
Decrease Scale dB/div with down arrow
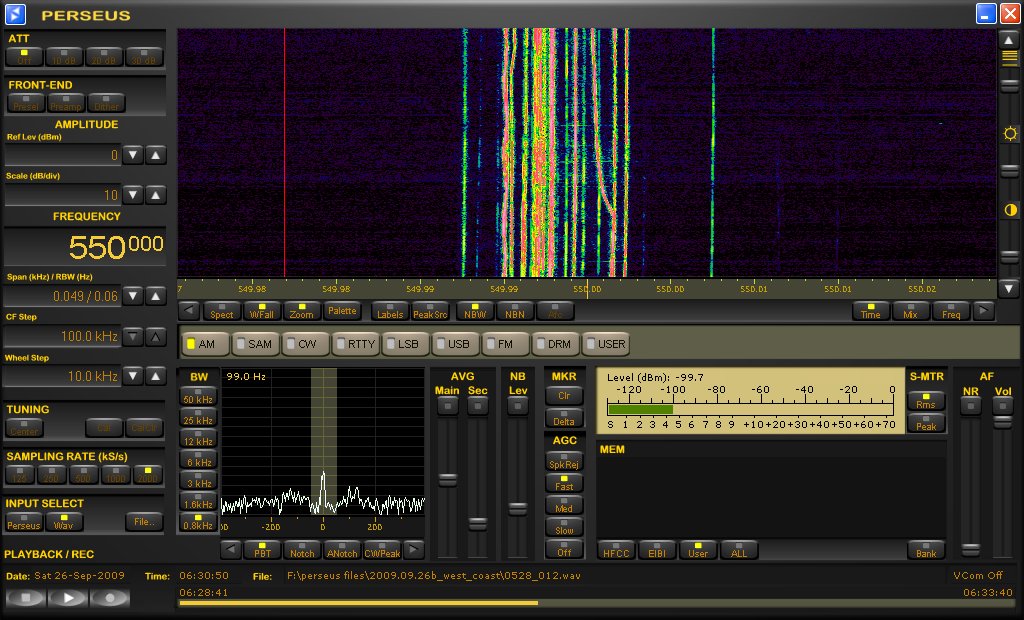pyautogui.click(x=133, y=195)
